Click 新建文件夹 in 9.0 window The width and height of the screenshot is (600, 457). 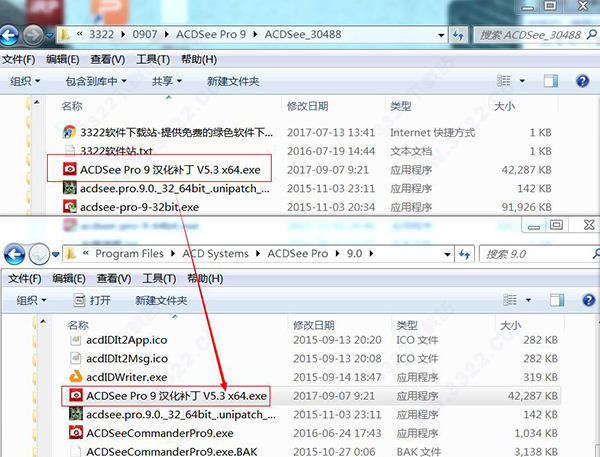(161, 300)
